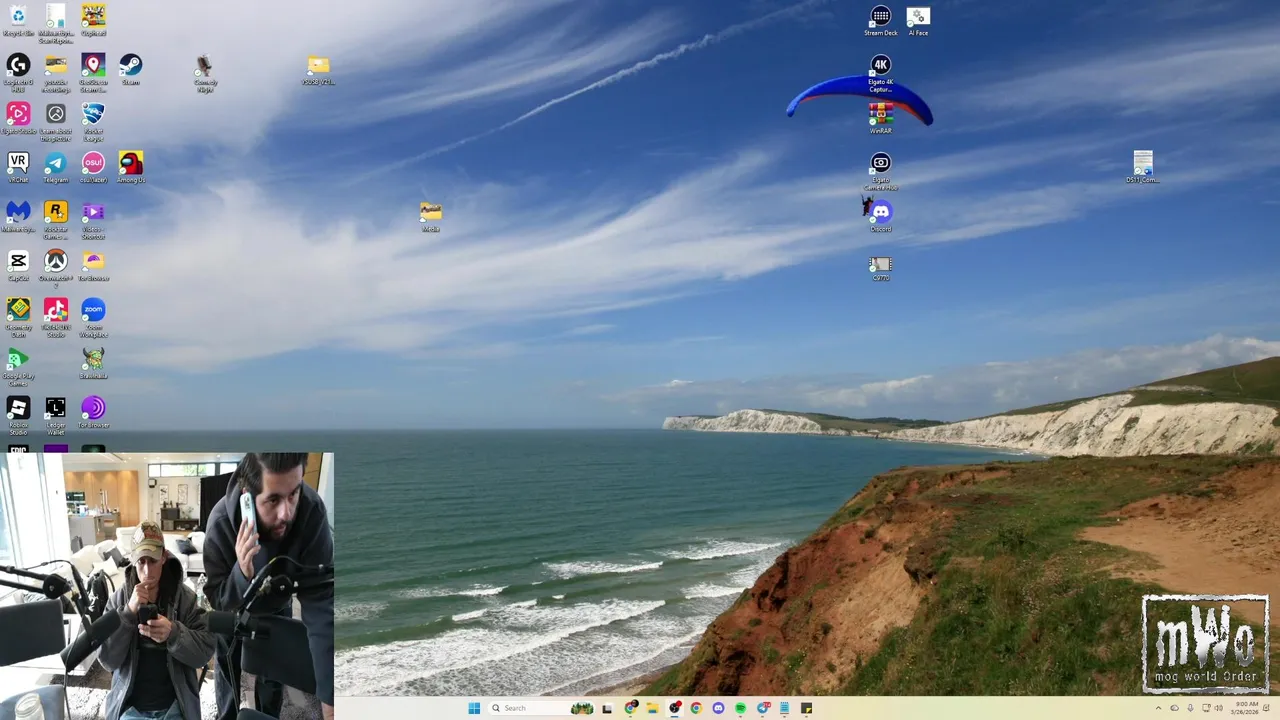The width and height of the screenshot is (1280, 720).
Task: Open the yoshster recordings folder on desktop
Action: [x=56, y=72]
